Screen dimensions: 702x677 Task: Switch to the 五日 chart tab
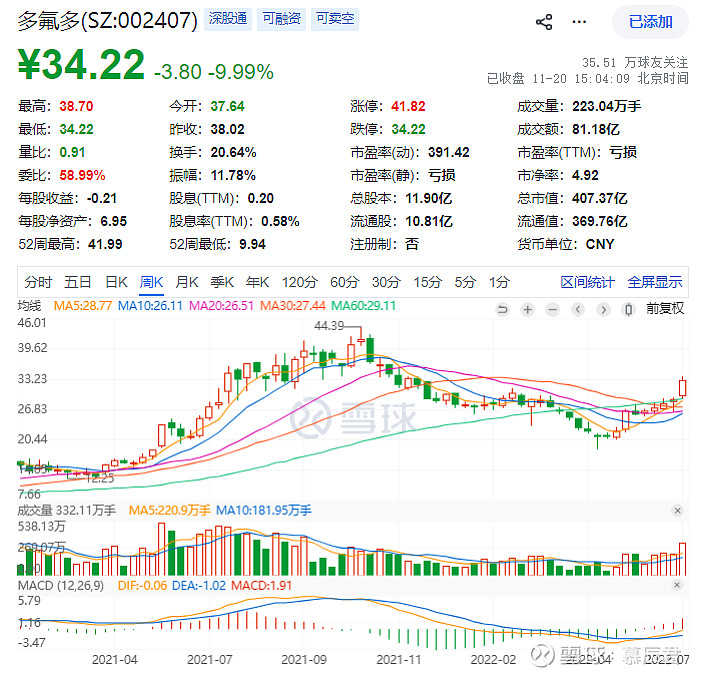pos(77,283)
